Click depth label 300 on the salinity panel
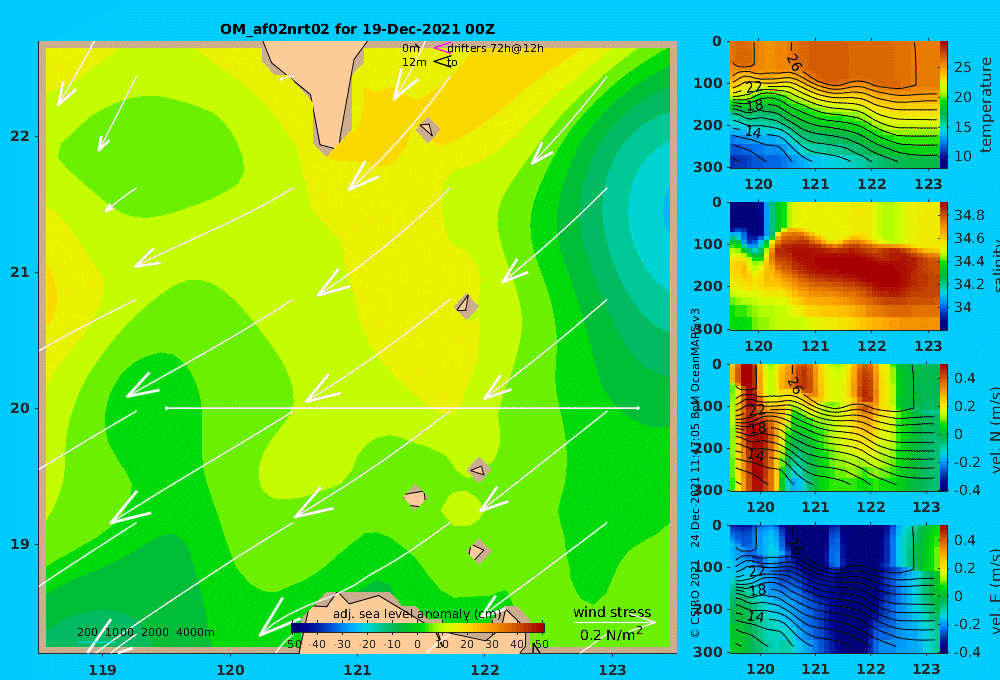Image resolution: width=1000 pixels, height=680 pixels. click(x=707, y=329)
